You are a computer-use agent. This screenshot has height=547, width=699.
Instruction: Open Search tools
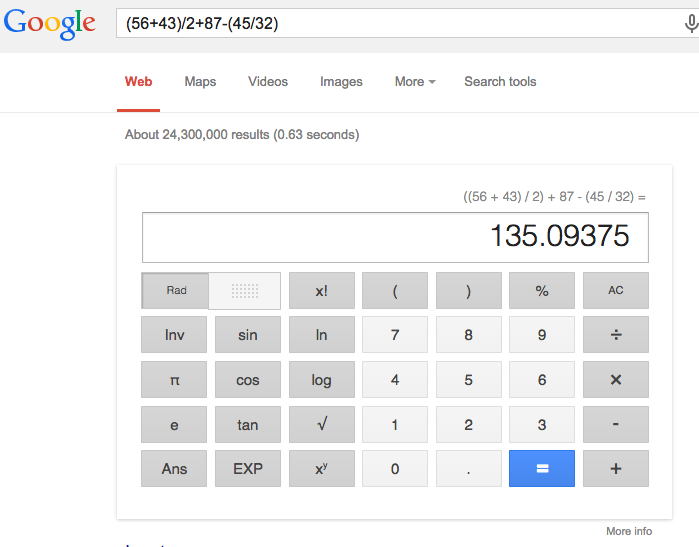coord(500,82)
